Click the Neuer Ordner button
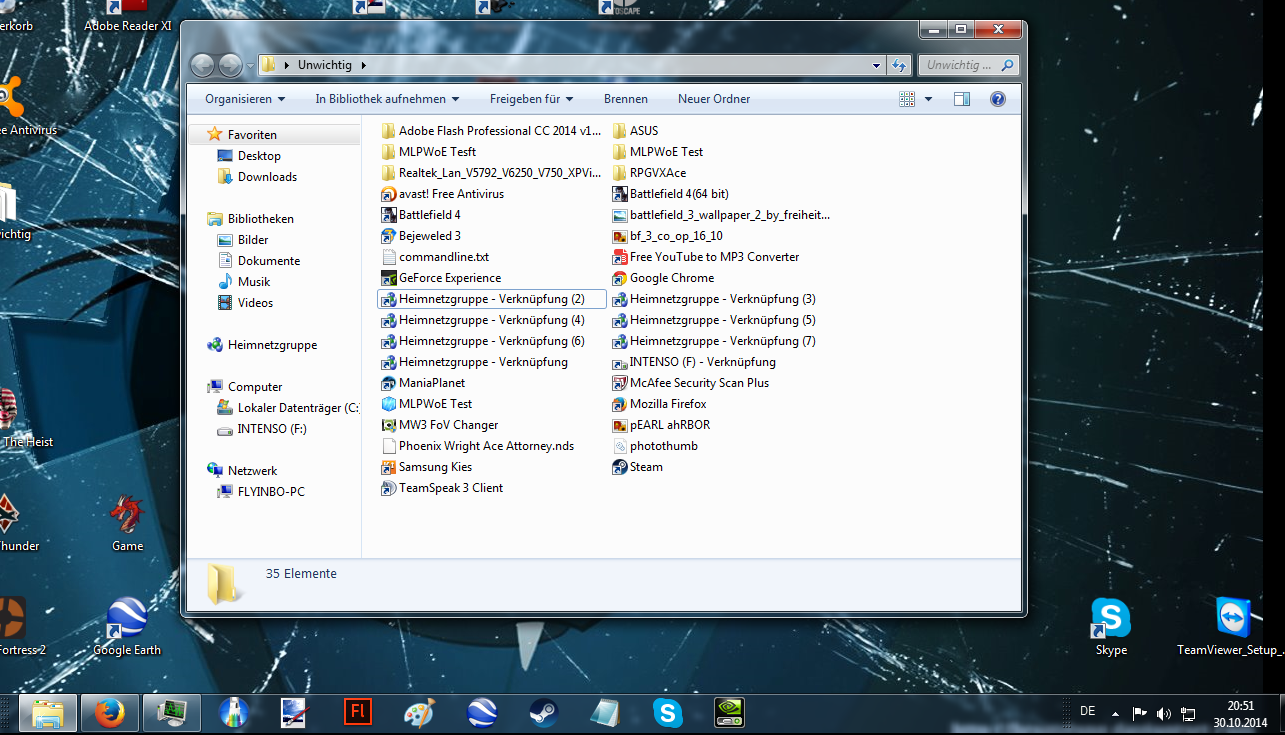 click(x=714, y=99)
